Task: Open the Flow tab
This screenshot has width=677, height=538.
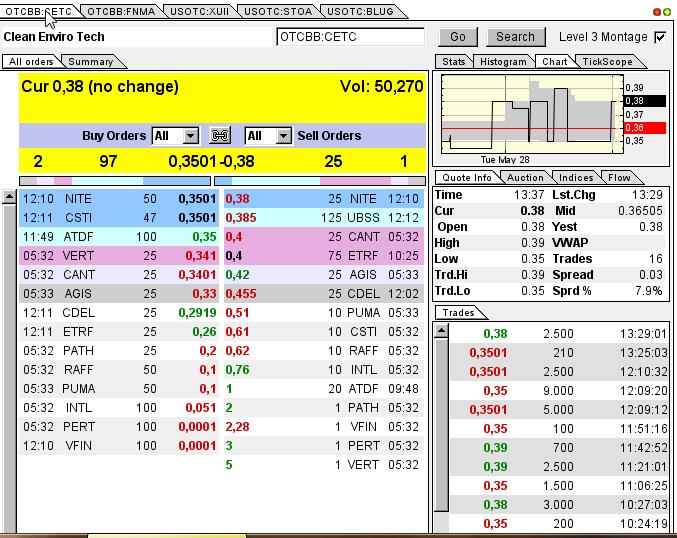Action: pyautogui.click(x=619, y=178)
